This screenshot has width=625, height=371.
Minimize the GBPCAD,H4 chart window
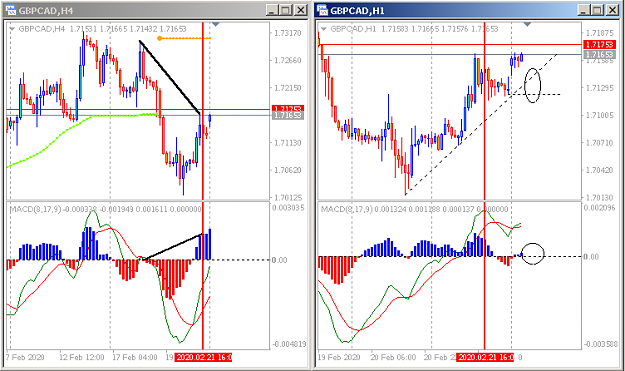tap(272, 10)
